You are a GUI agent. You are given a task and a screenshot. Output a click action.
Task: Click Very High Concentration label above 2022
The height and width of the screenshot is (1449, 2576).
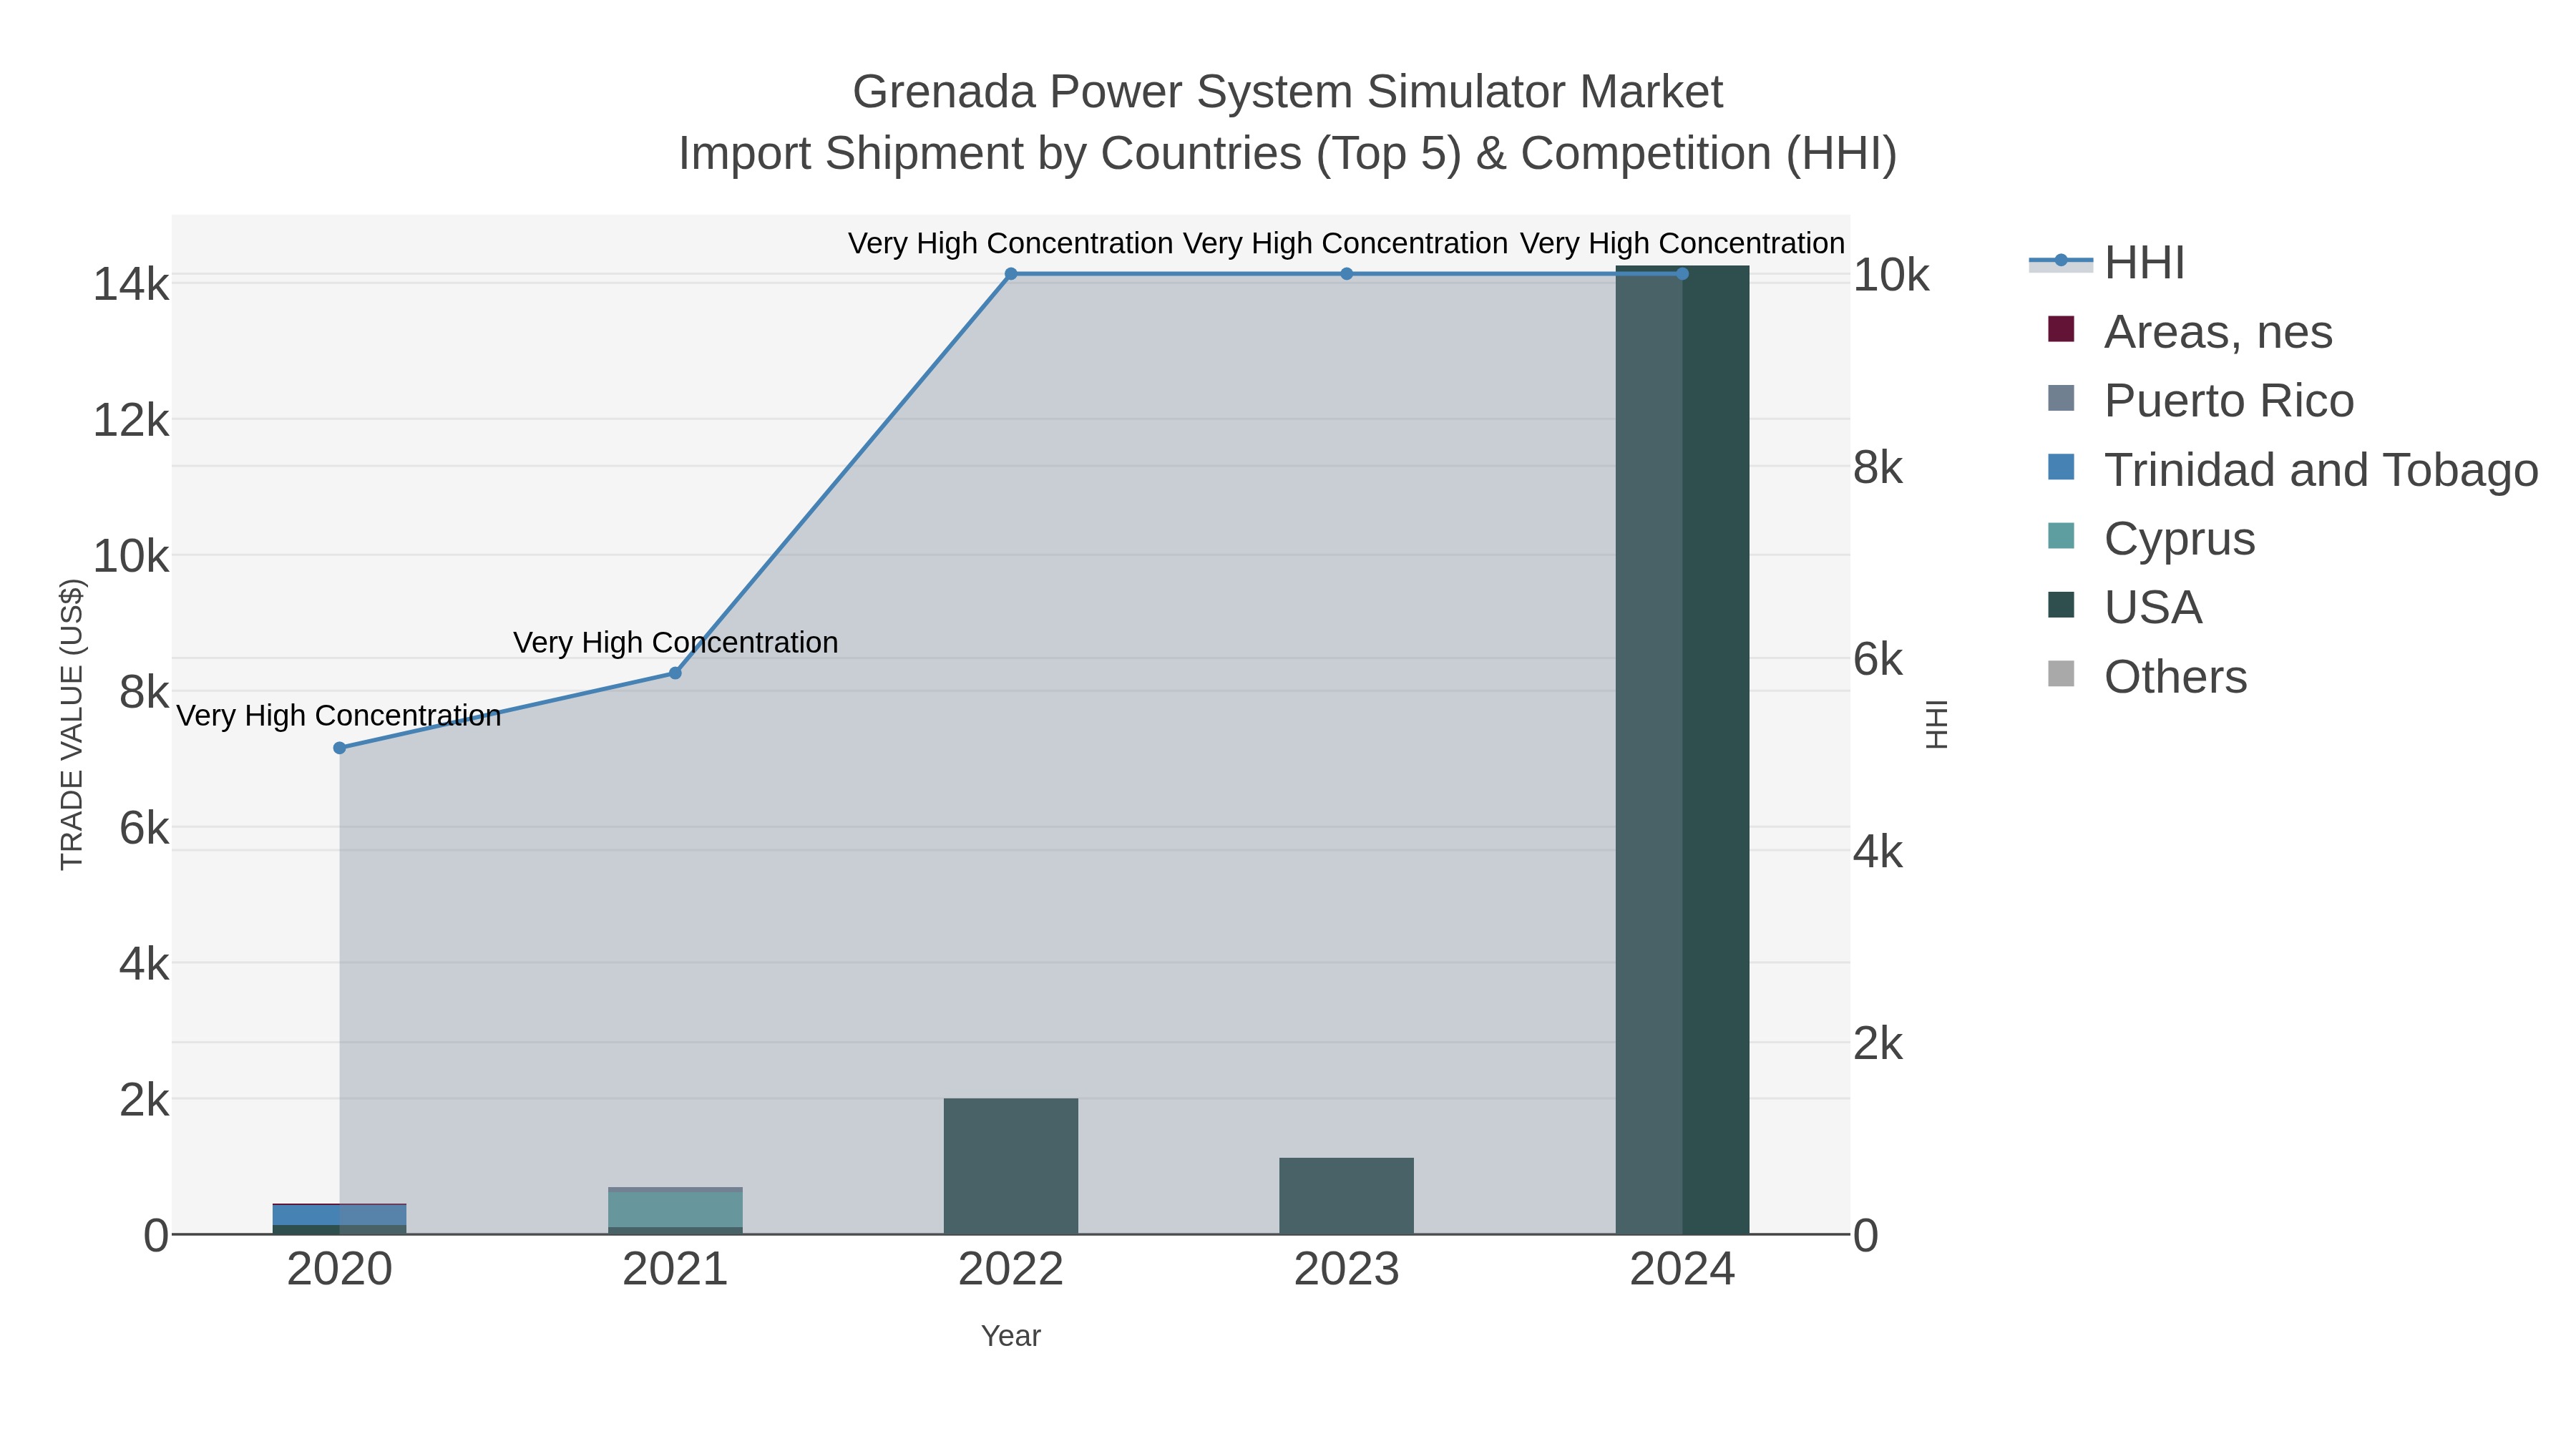(x=1011, y=243)
